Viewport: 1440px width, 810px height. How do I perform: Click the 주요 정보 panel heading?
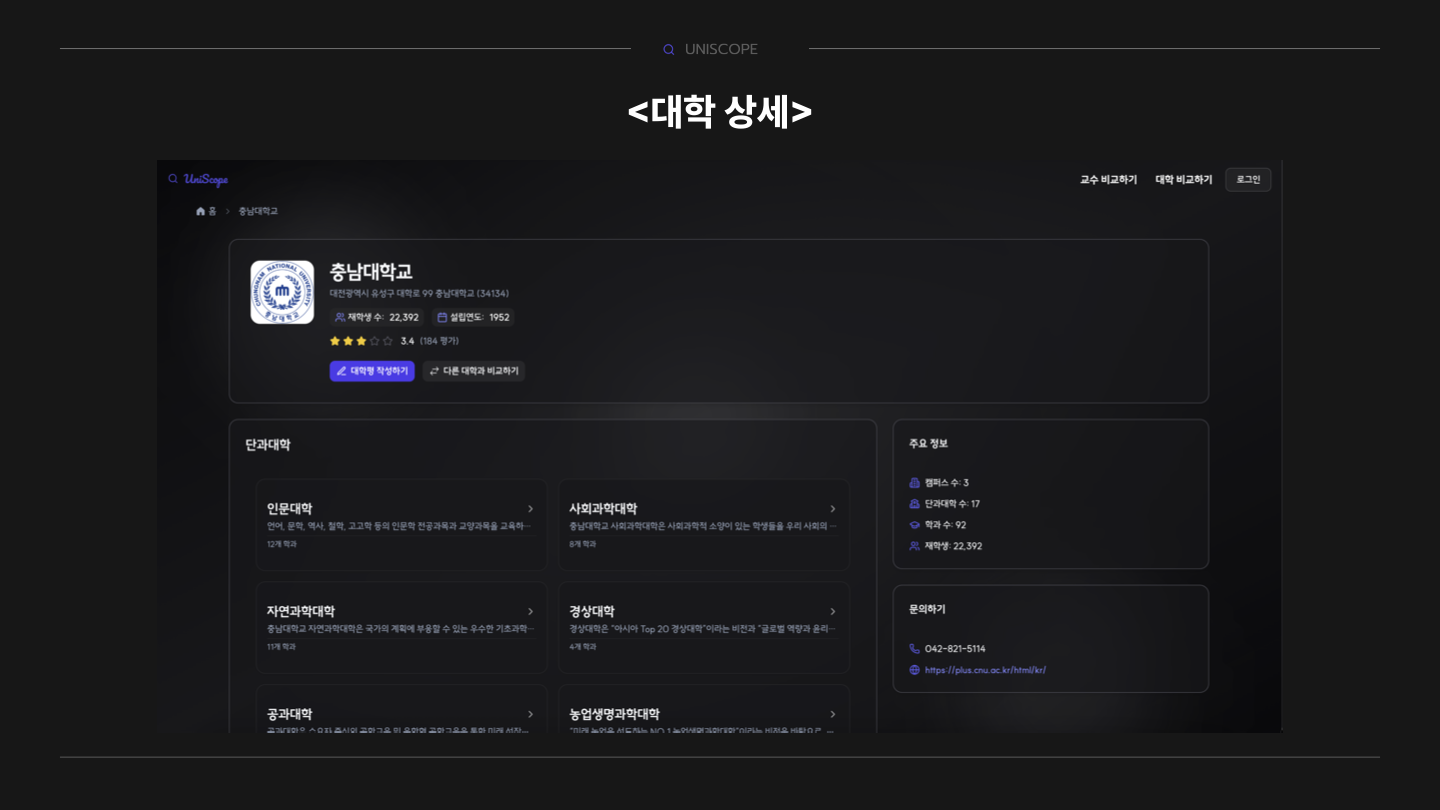(x=928, y=444)
